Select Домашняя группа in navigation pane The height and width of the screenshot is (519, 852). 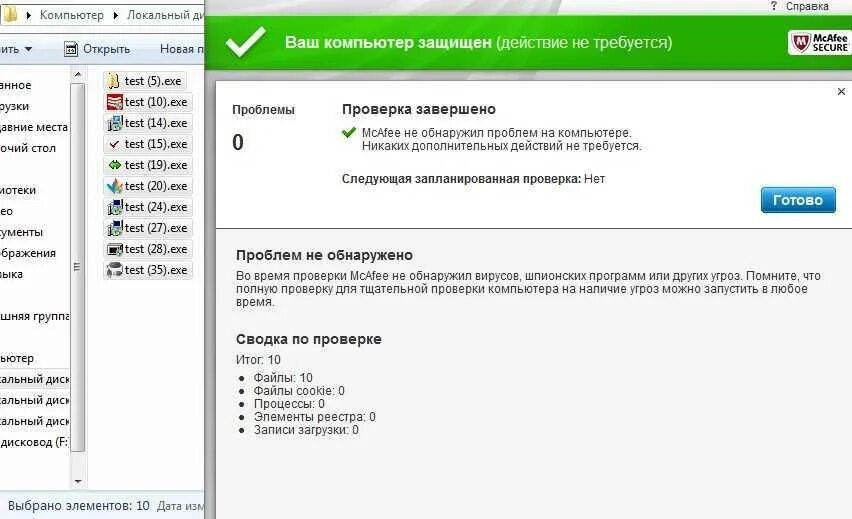[35, 316]
